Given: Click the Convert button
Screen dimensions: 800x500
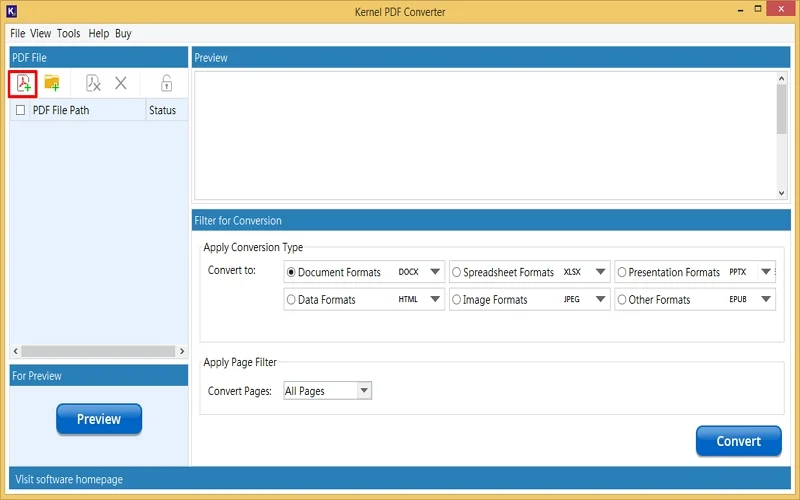Looking at the screenshot, I should [738, 441].
